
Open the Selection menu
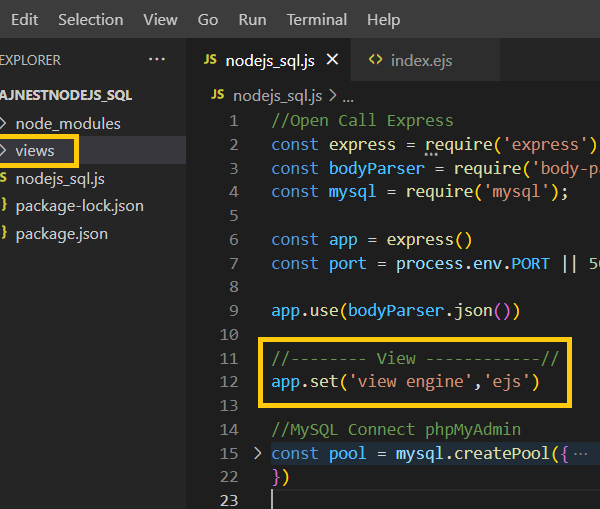[x=91, y=20]
